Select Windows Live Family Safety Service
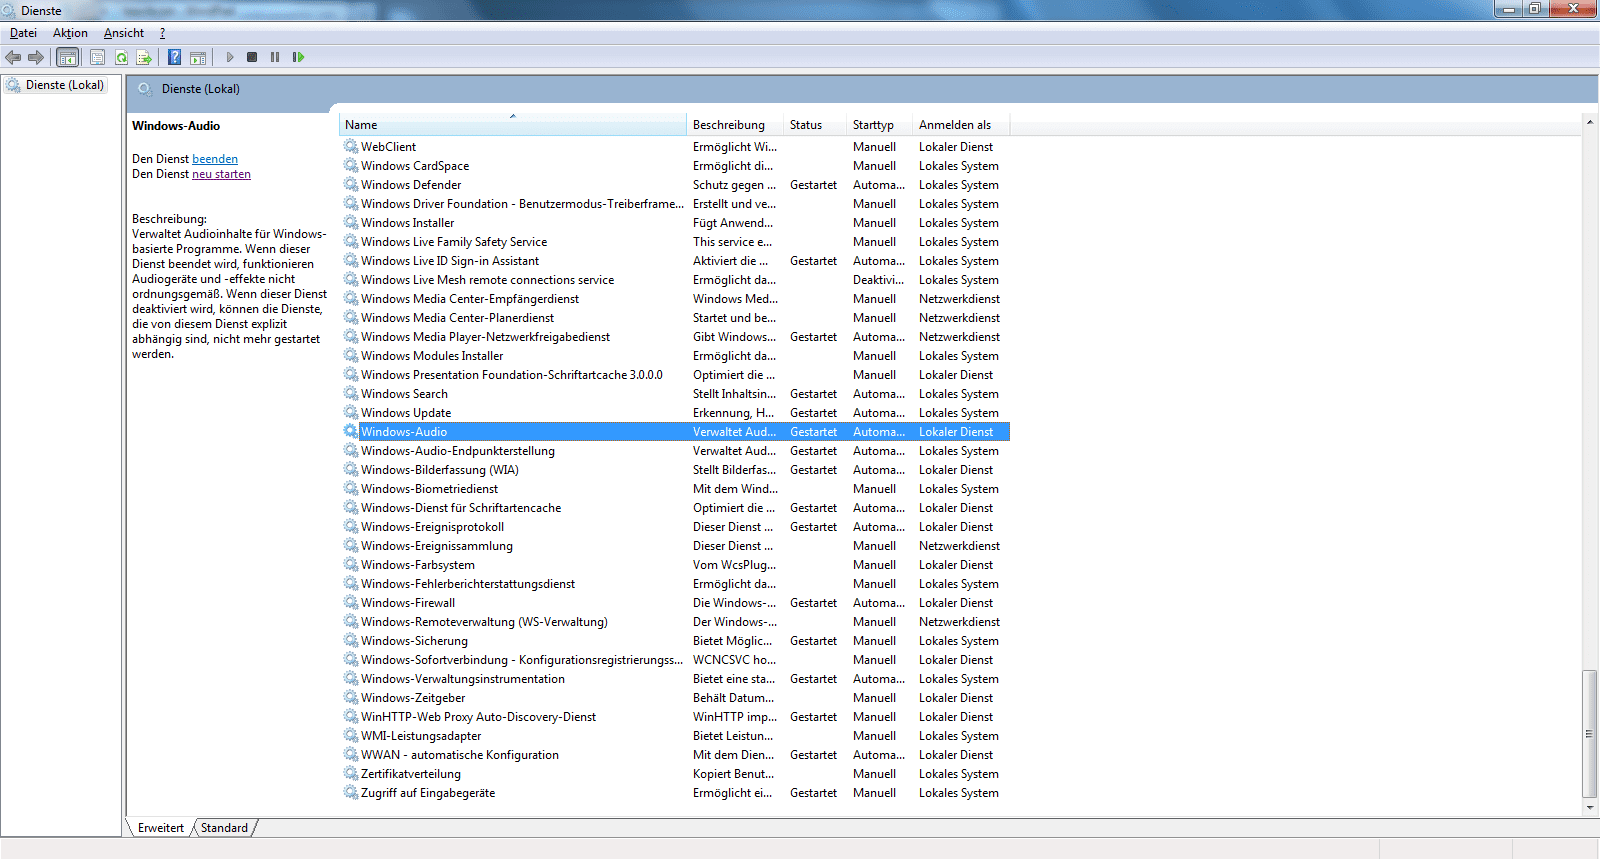This screenshot has width=1600, height=860. pyautogui.click(x=454, y=242)
